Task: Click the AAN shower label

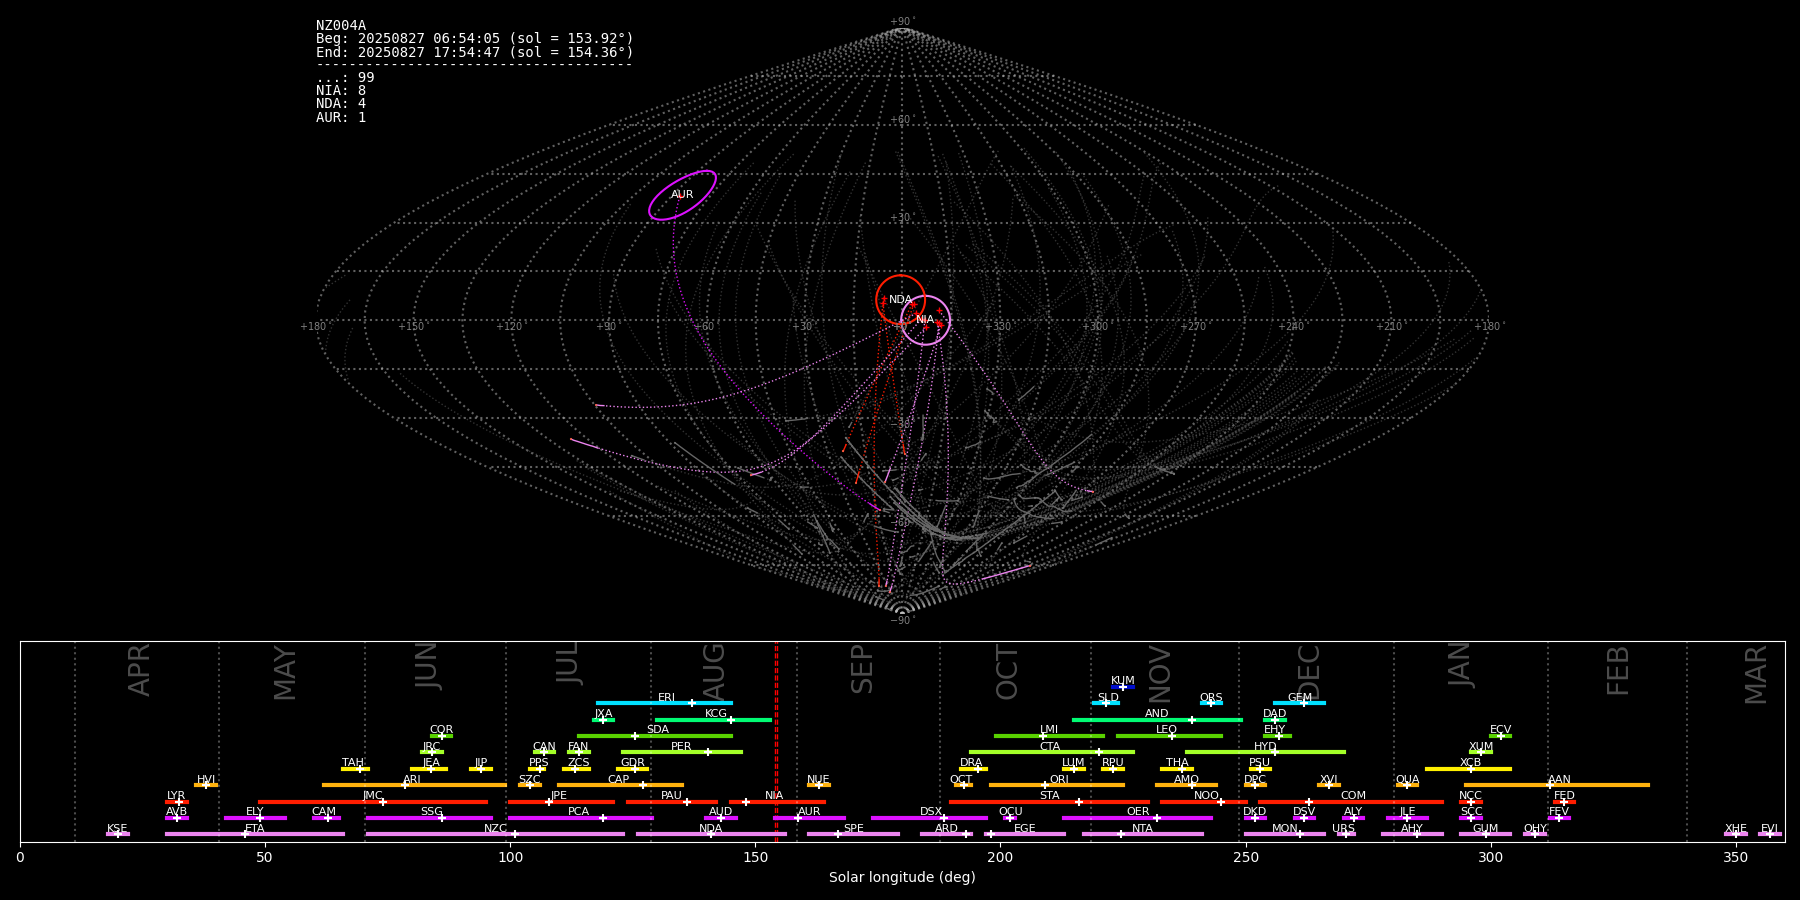Action: [x=1559, y=780]
